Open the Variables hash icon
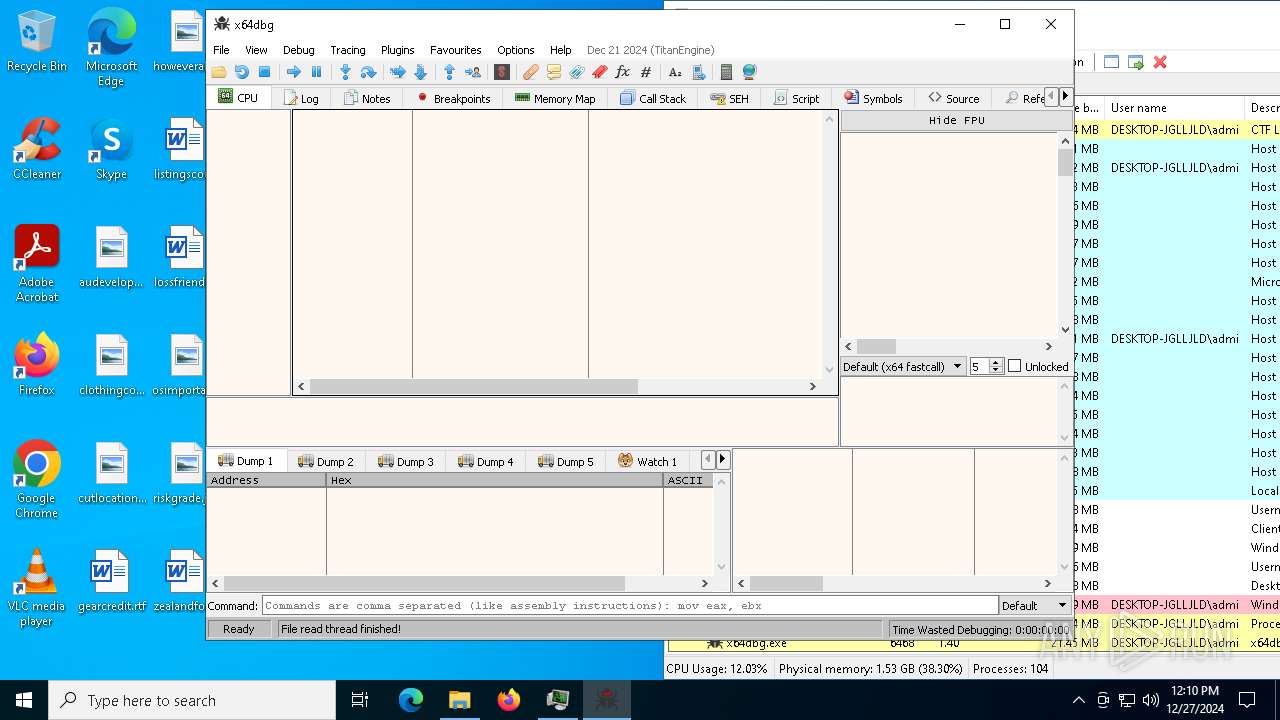Screen dimensions: 1280x720 pyautogui.click(x=646, y=72)
